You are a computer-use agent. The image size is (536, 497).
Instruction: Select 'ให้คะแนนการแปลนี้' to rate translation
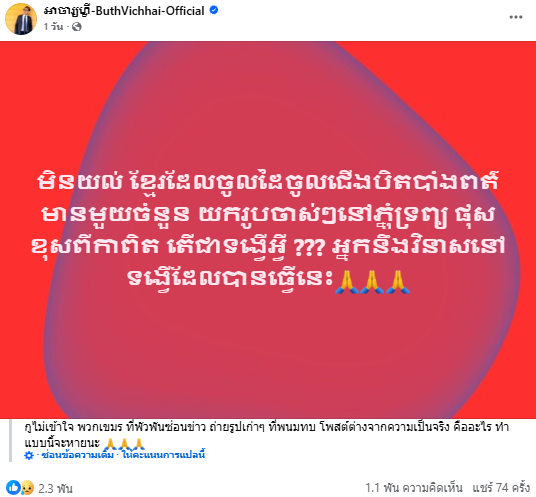tap(163, 455)
